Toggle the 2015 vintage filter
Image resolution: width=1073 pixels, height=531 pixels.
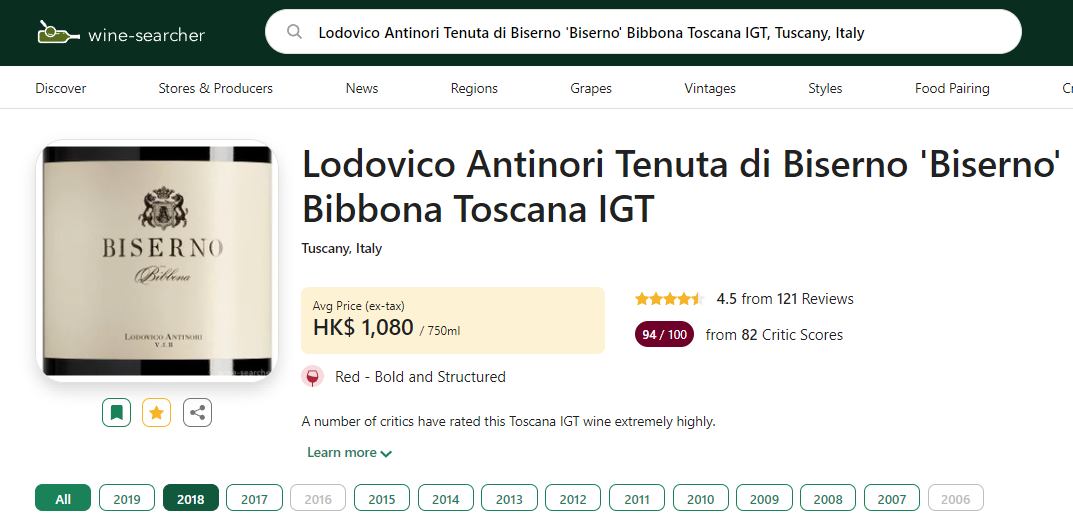tap(382, 498)
